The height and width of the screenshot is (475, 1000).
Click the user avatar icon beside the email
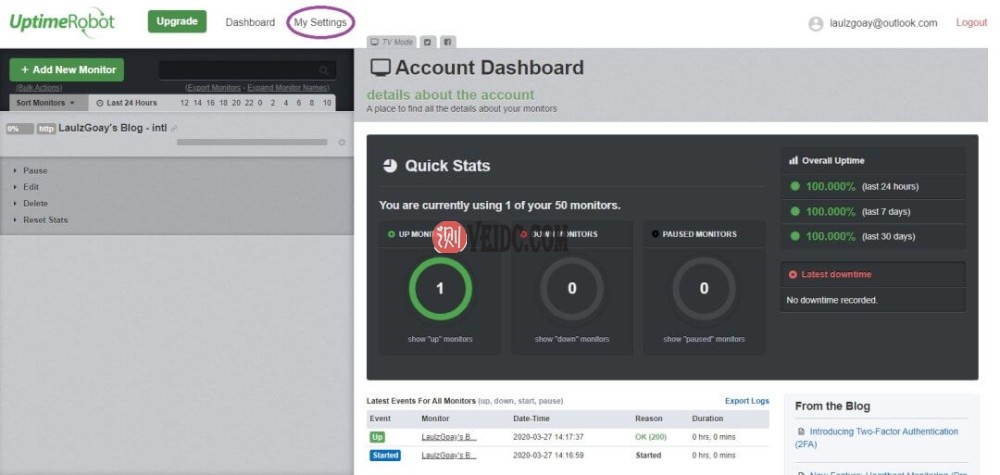pyautogui.click(x=816, y=24)
